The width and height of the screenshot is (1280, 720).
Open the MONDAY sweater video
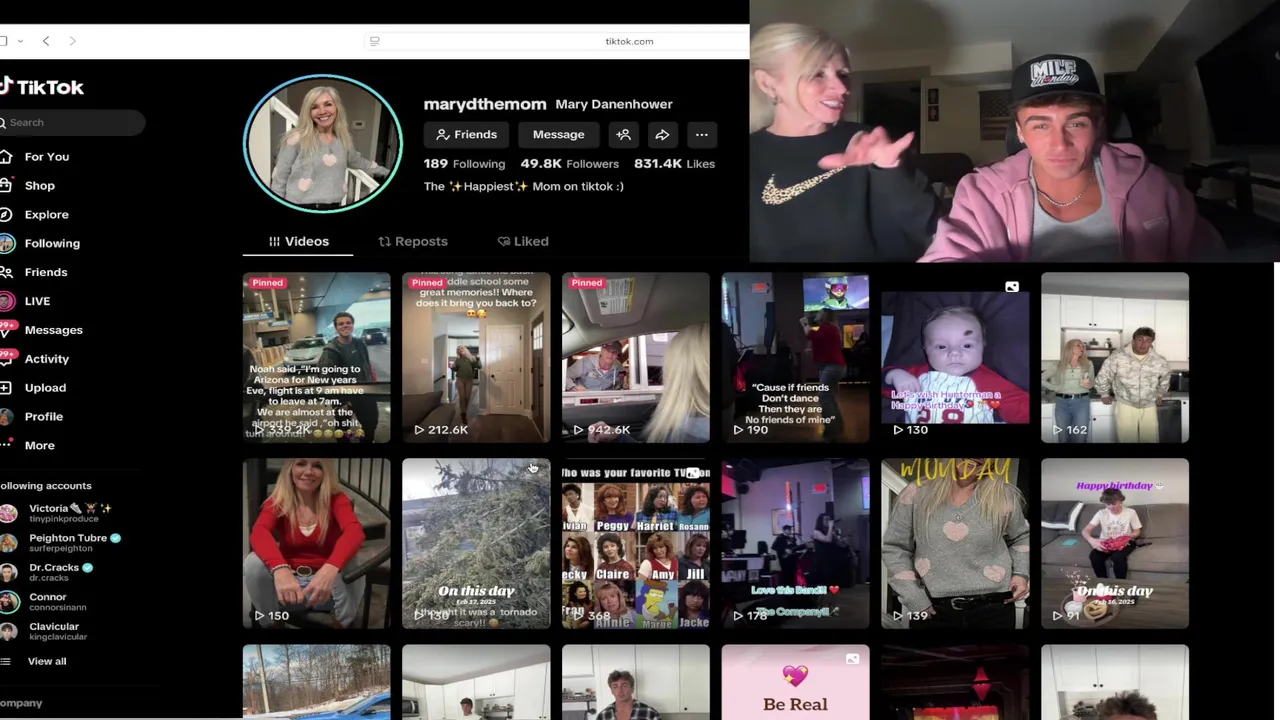(955, 543)
